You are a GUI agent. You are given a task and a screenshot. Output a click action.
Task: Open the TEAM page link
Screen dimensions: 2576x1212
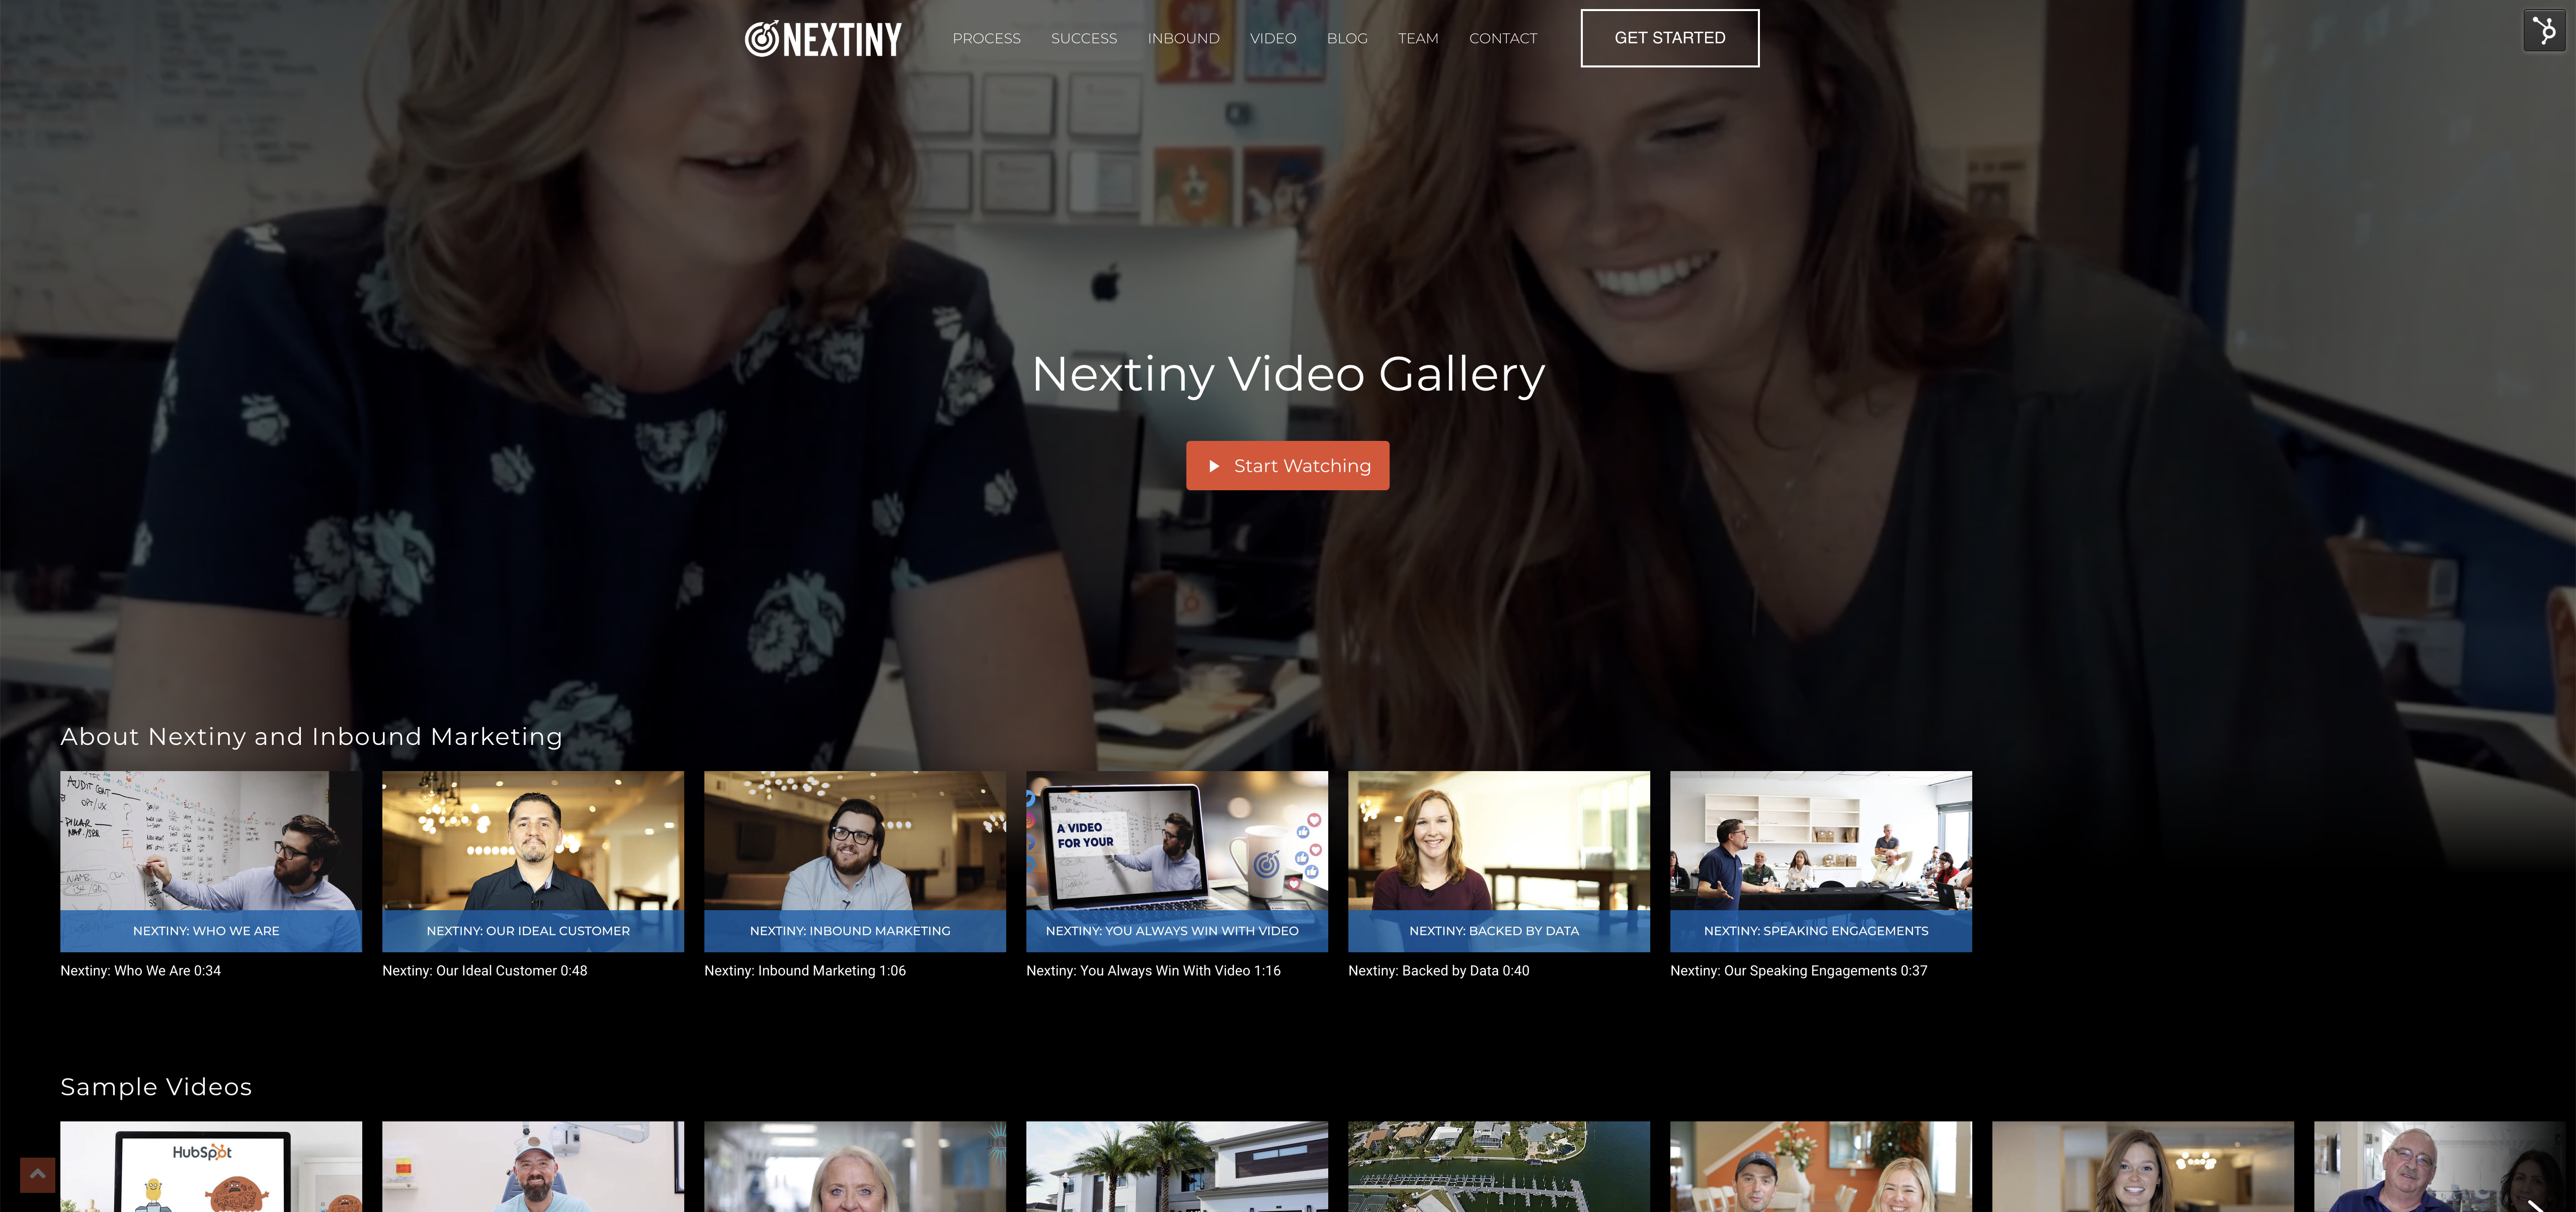(1418, 36)
